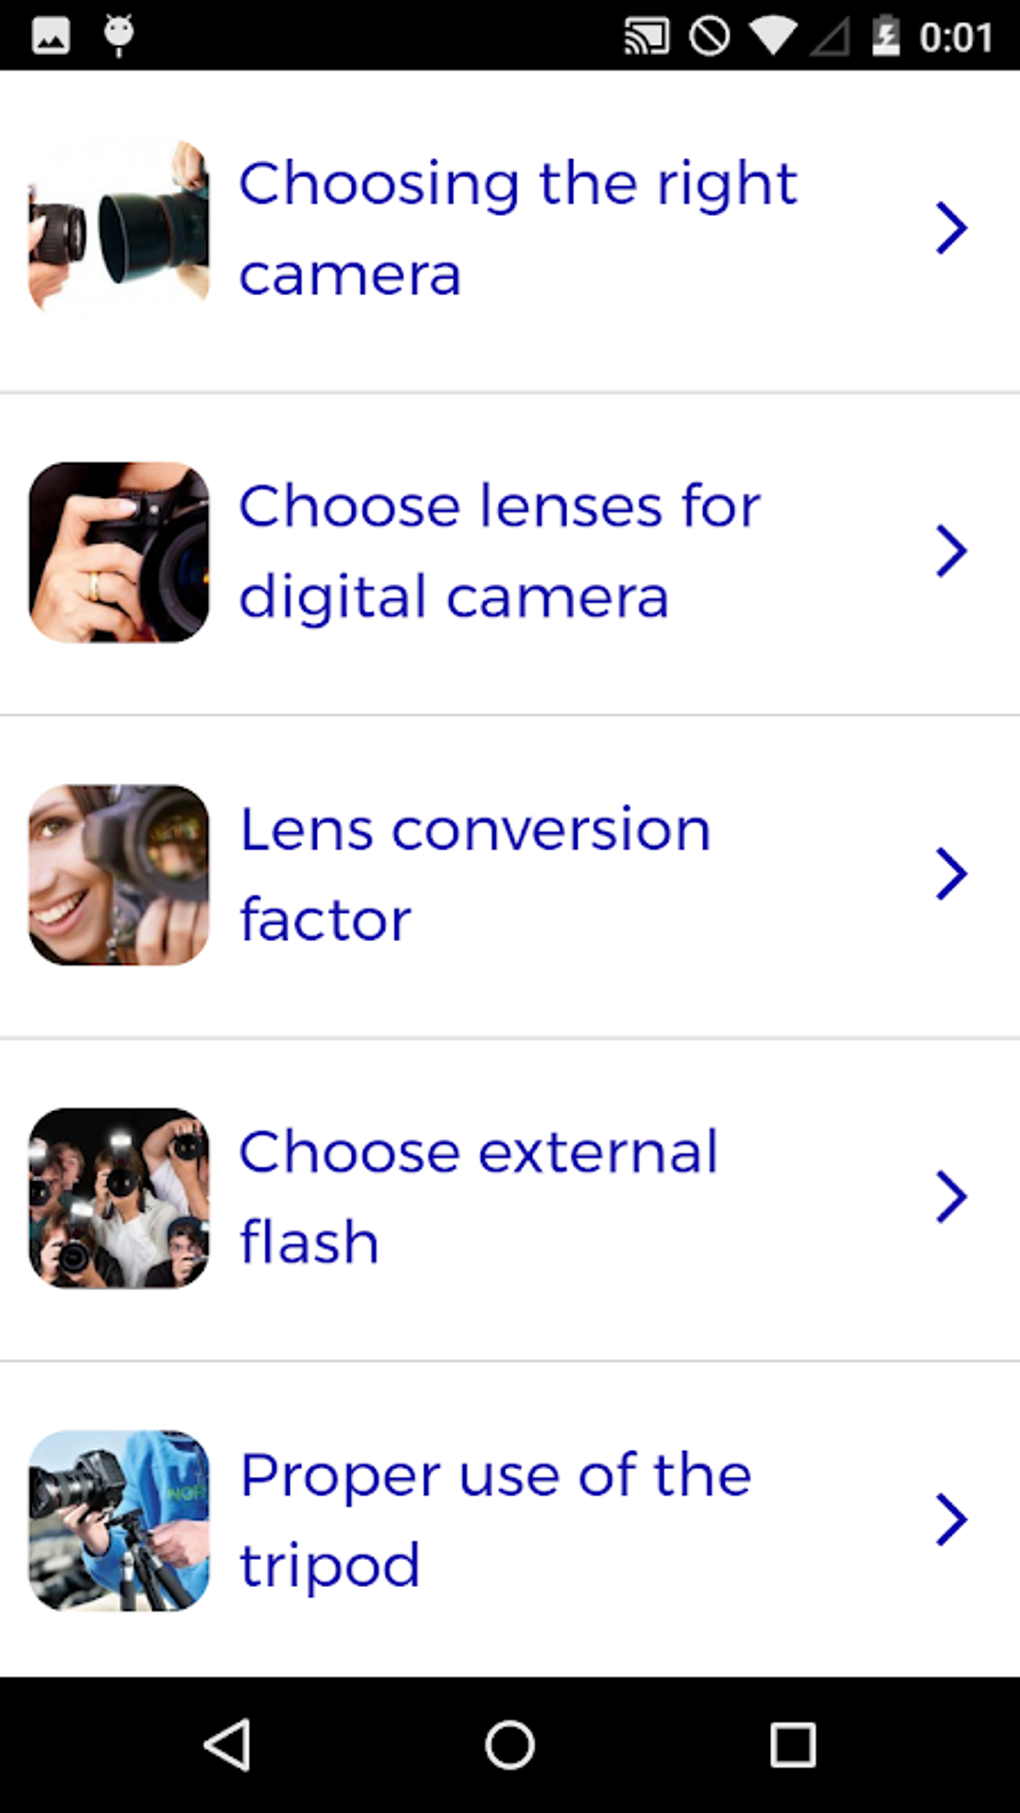Tap the cellular signal strength icon
1020x1813 pixels.
tap(832, 35)
